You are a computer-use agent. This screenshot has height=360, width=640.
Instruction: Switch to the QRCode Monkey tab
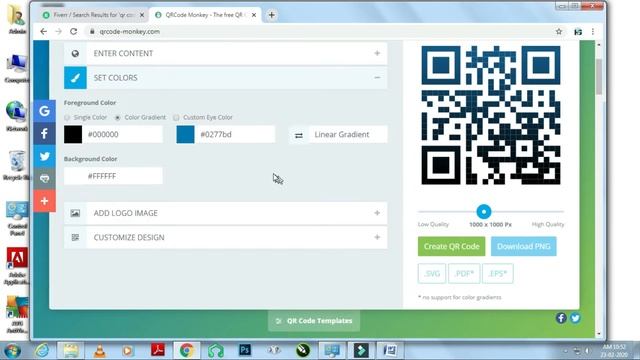click(205, 15)
